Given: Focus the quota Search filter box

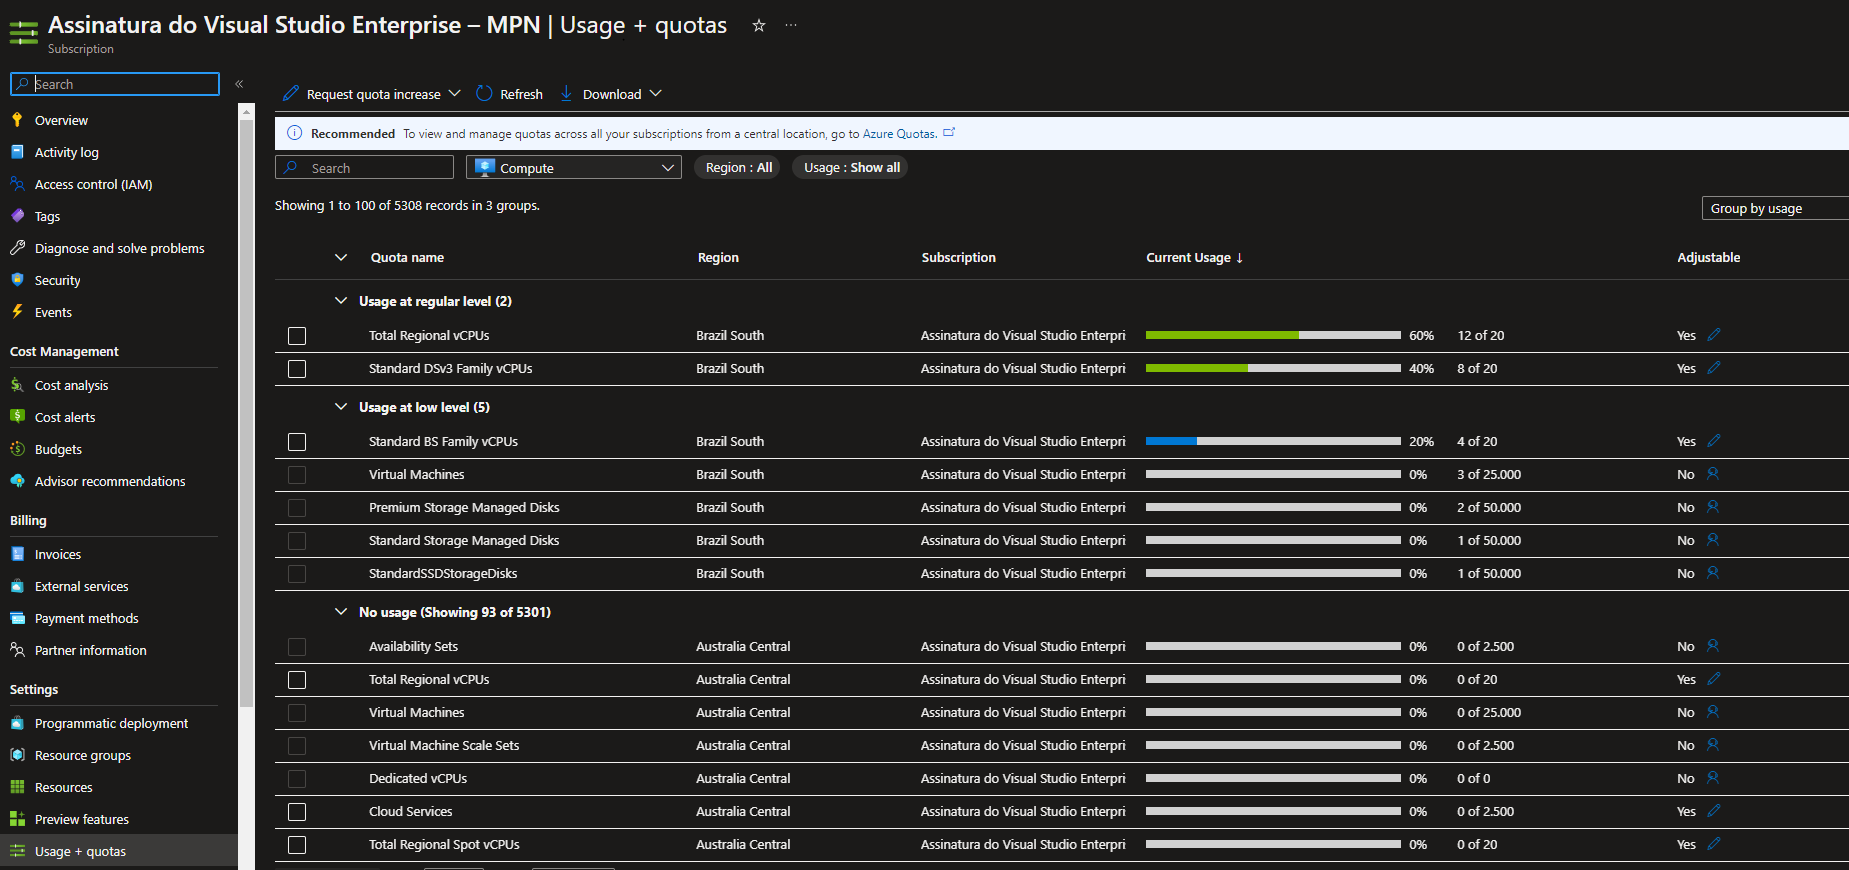Looking at the screenshot, I should pos(364,168).
